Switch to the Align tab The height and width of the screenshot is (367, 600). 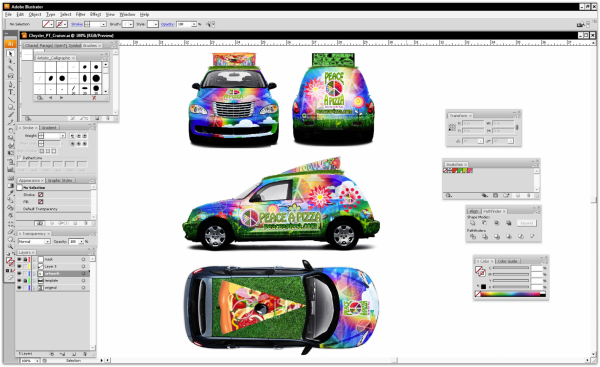tap(474, 211)
